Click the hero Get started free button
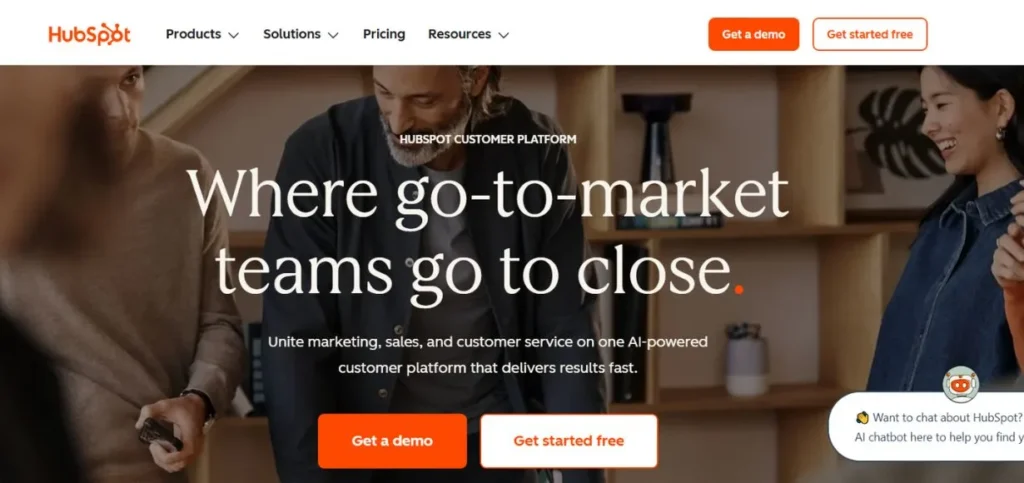This screenshot has width=1024, height=483. pos(569,441)
